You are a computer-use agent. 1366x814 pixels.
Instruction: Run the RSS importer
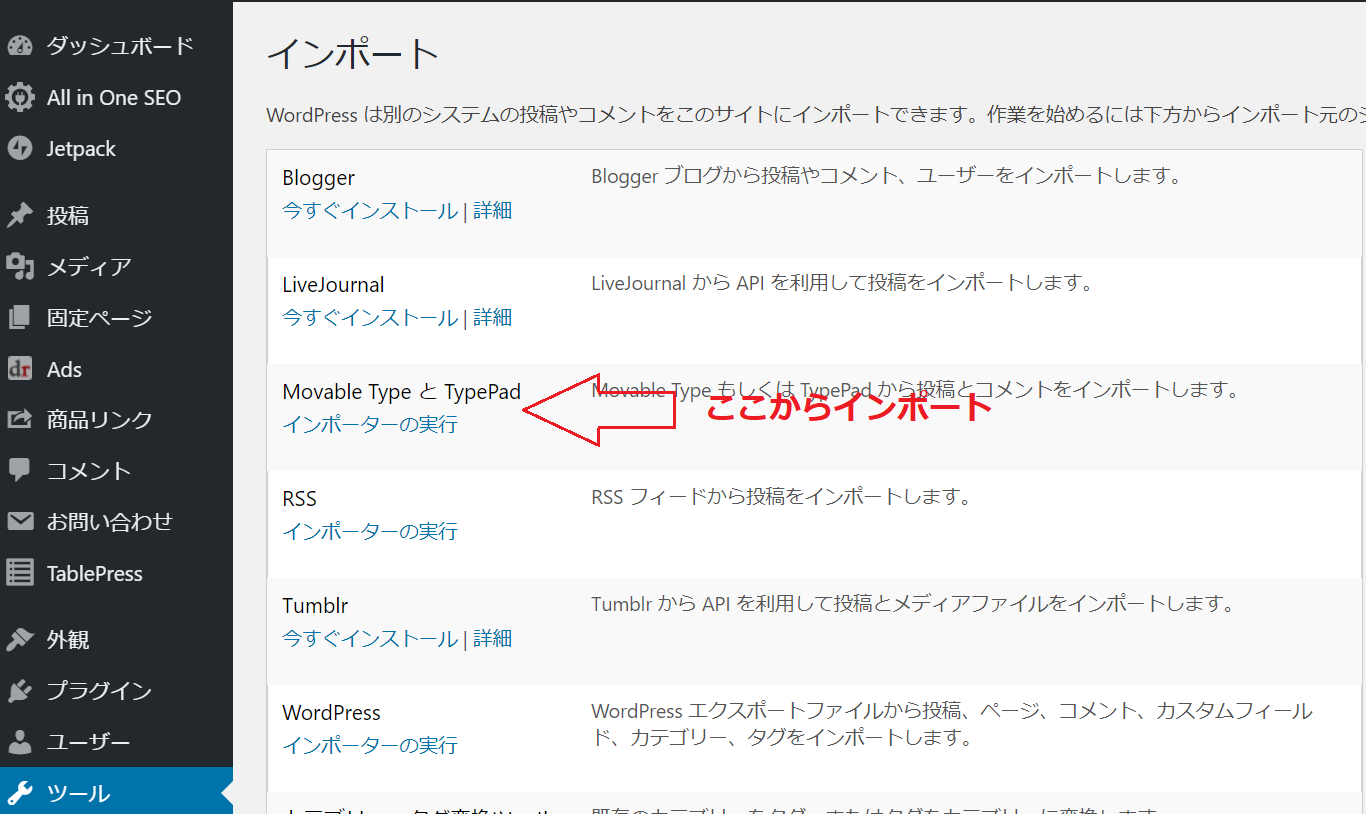tap(370, 532)
